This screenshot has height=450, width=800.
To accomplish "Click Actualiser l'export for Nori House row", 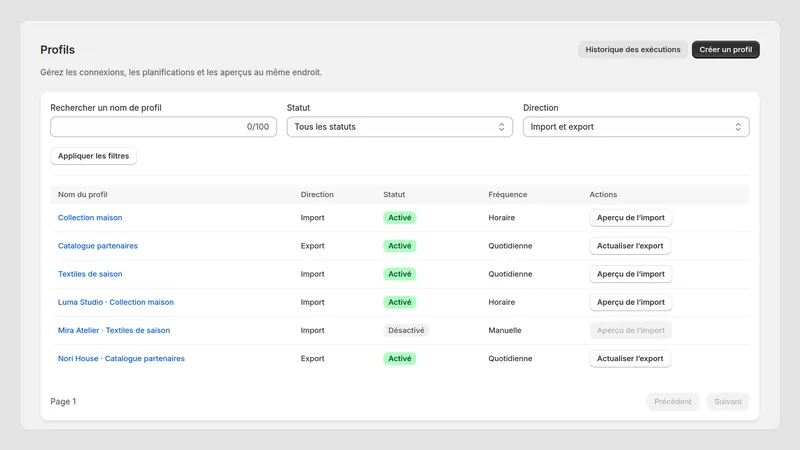I will (630, 358).
